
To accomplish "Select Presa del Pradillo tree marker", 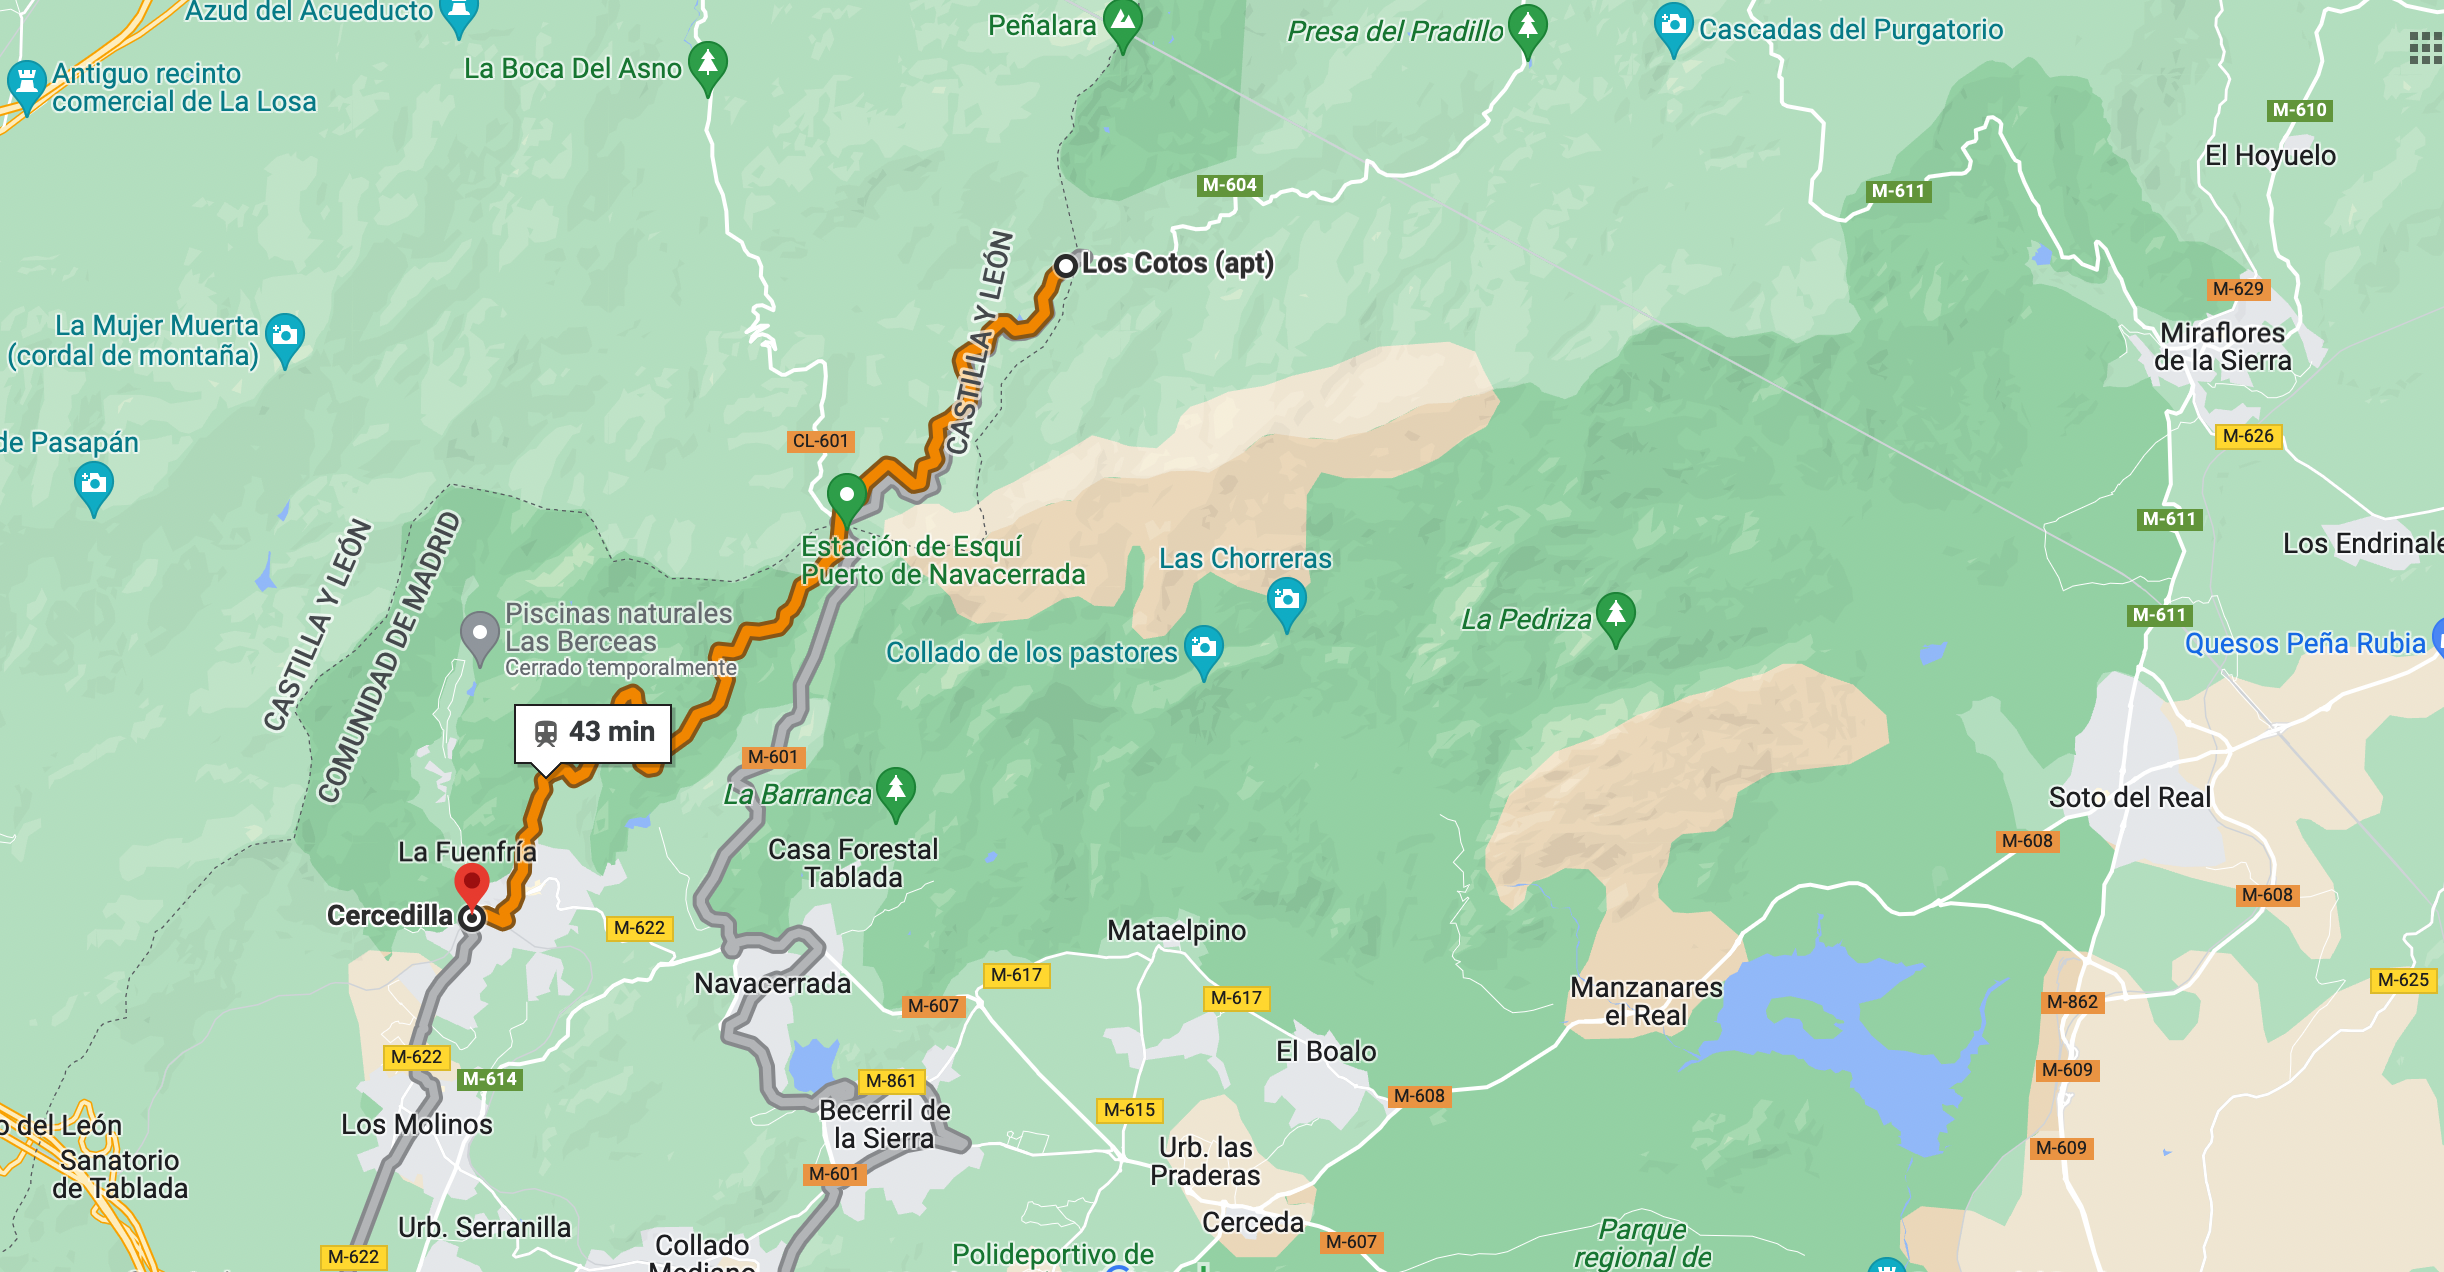I will pyautogui.click(x=1527, y=31).
